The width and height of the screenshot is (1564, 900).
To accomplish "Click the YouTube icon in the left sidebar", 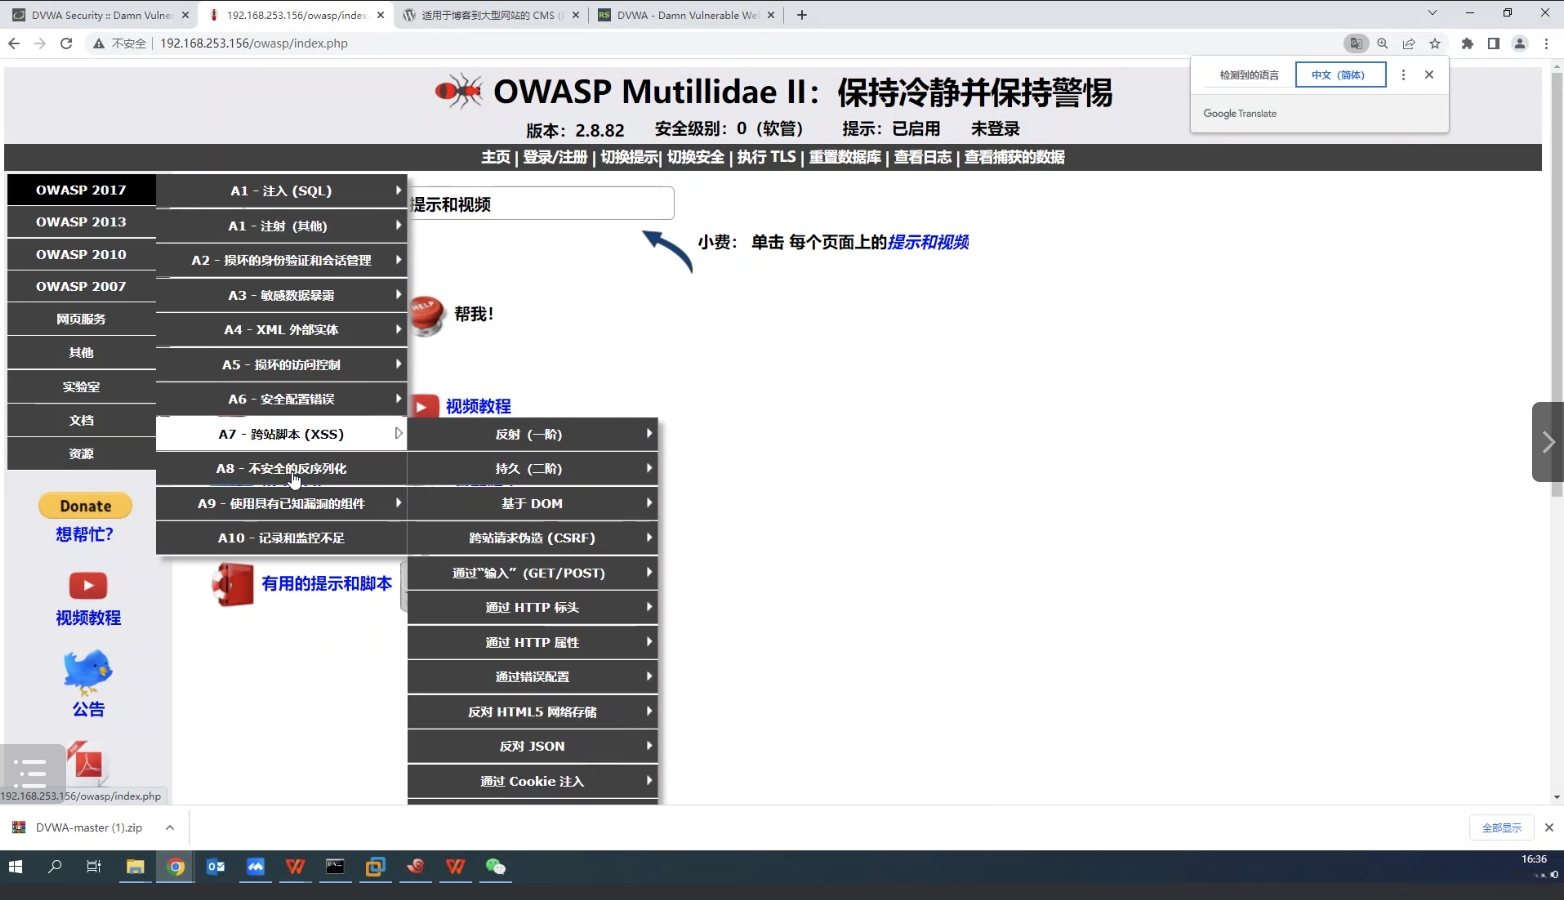I will point(88,585).
